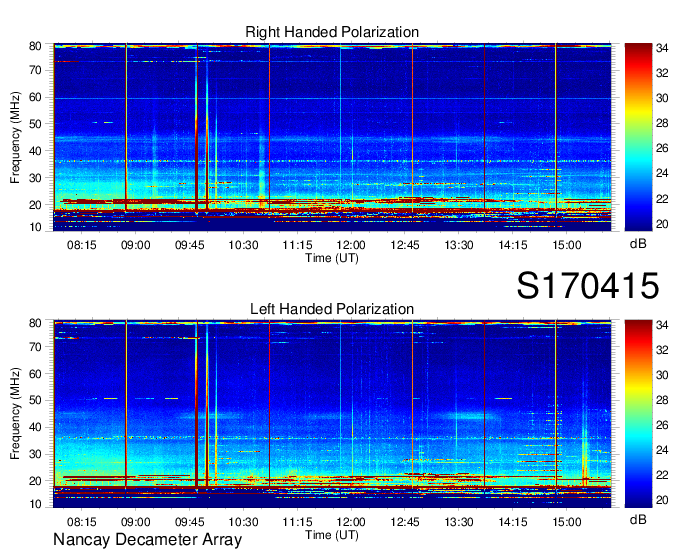
Task: Click the Nancay Decameter Array caption
Action: [147, 540]
